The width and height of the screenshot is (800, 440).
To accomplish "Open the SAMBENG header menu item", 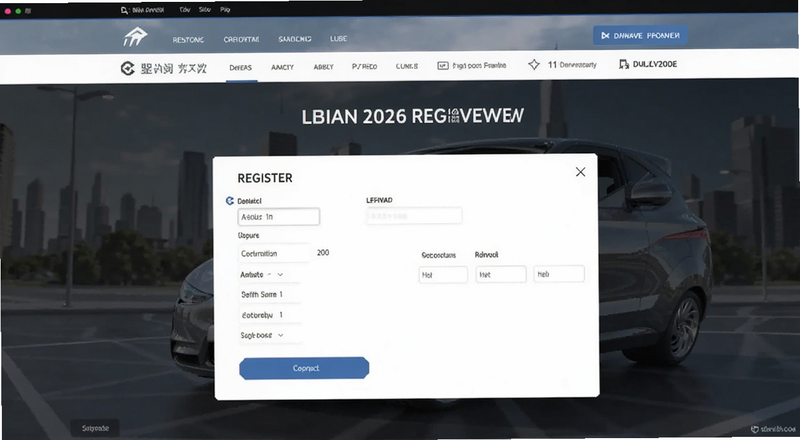I will point(295,39).
